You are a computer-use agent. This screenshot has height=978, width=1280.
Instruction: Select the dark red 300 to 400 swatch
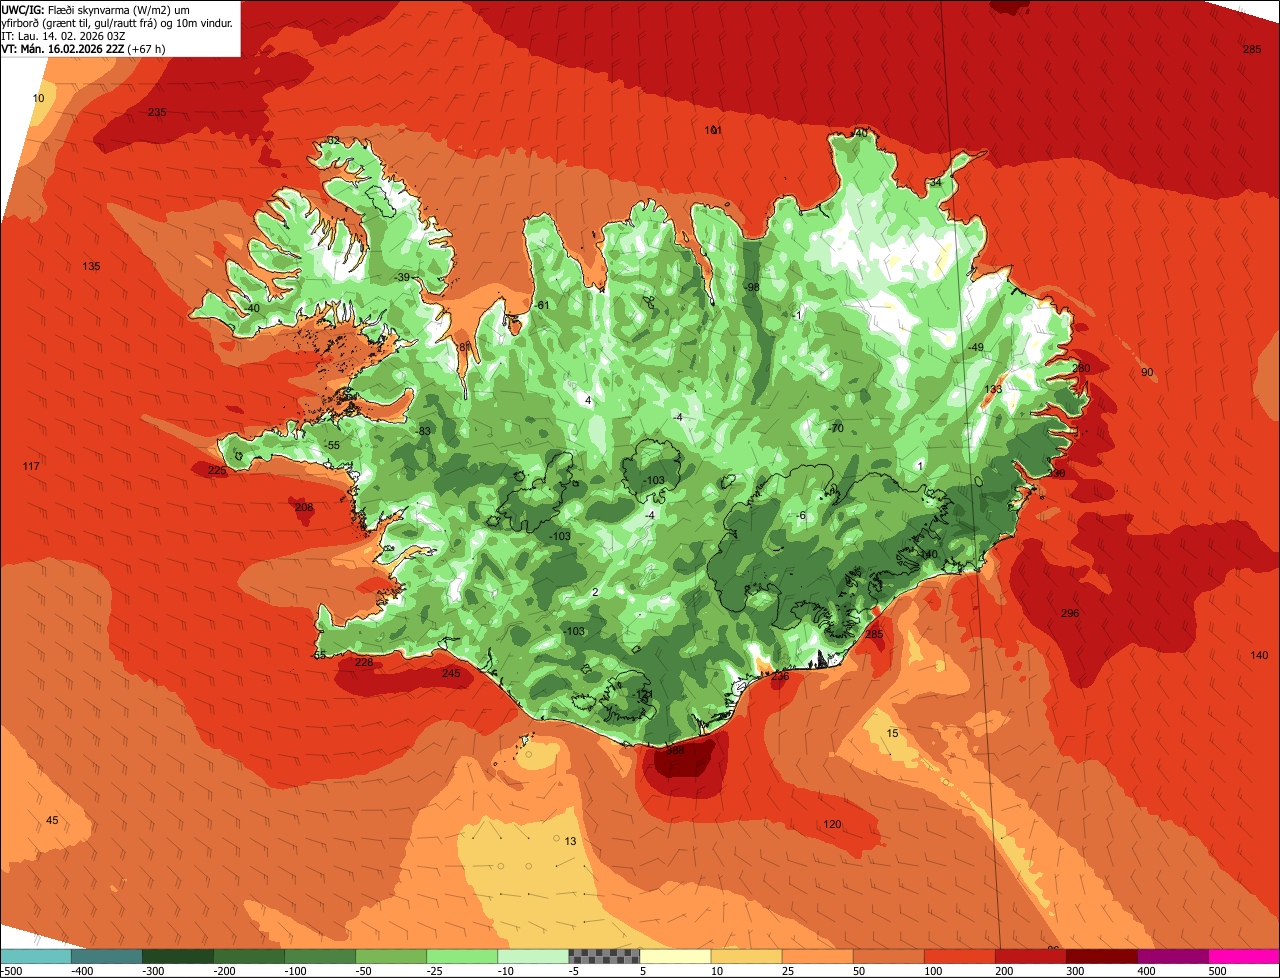(x=1101, y=956)
